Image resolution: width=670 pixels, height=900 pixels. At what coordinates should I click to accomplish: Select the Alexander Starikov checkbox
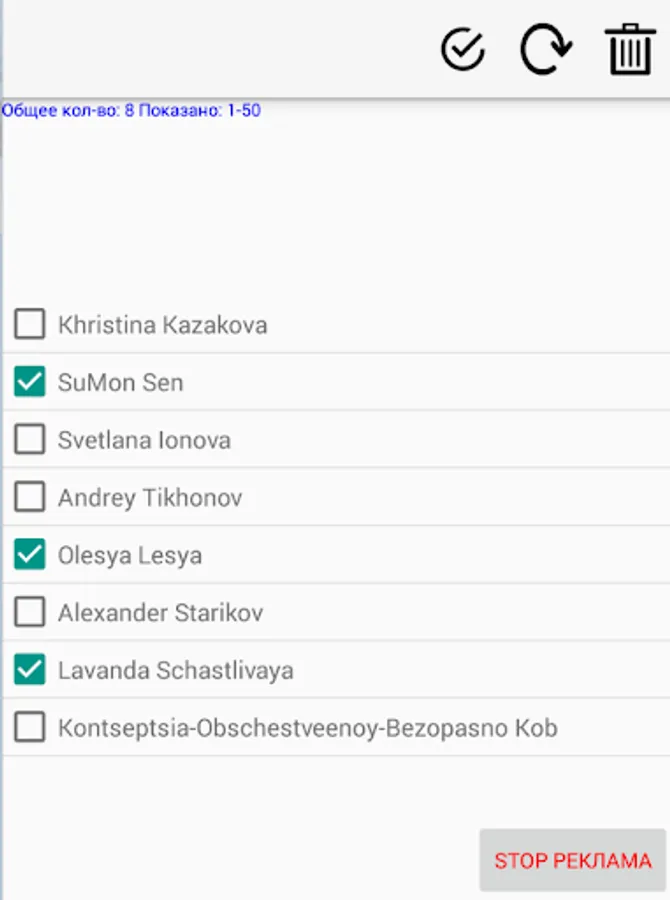pos(30,612)
